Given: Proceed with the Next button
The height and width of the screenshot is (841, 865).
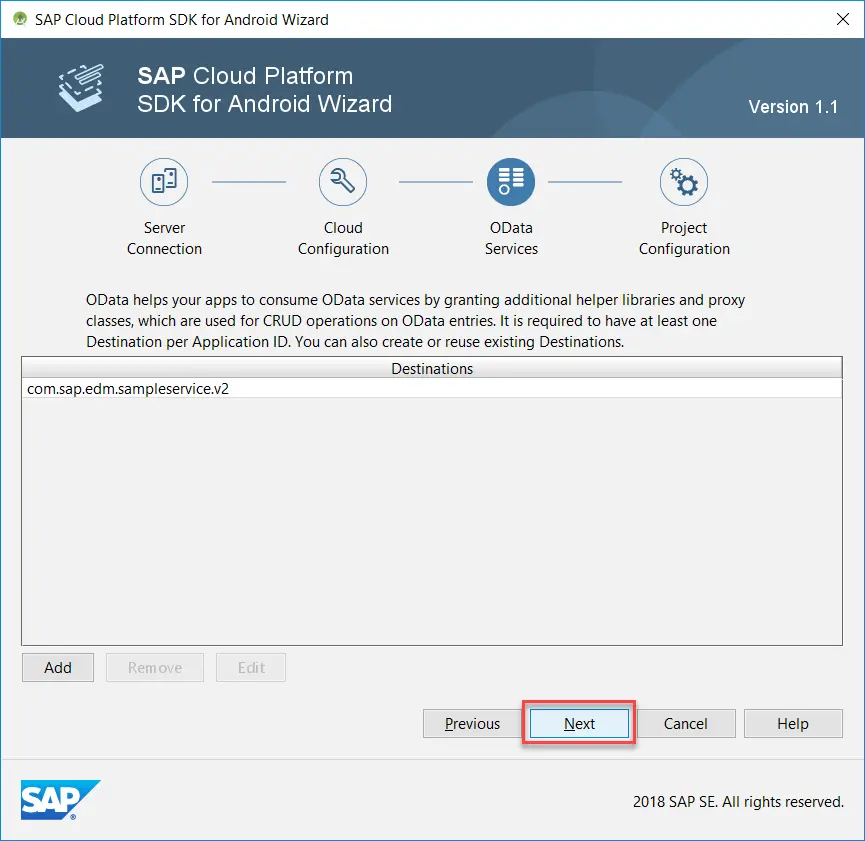Looking at the screenshot, I should (579, 723).
